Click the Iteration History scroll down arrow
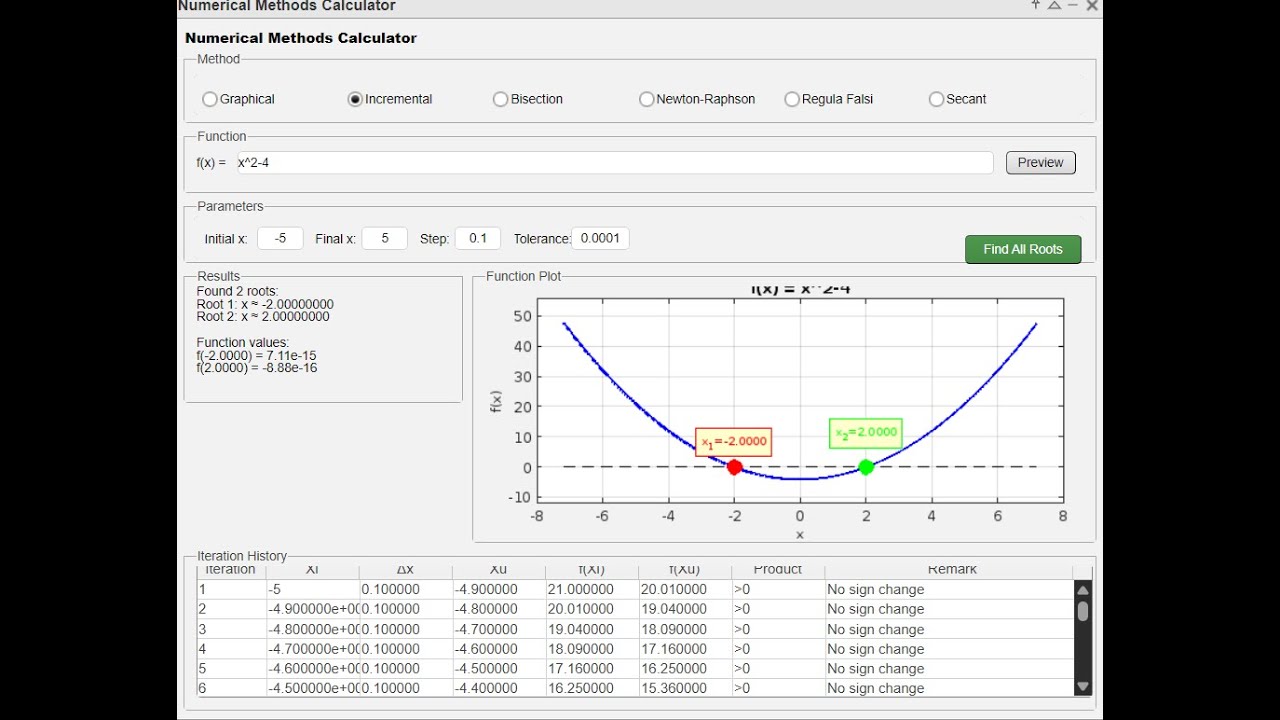This screenshot has width=1280, height=720. (1083, 686)
